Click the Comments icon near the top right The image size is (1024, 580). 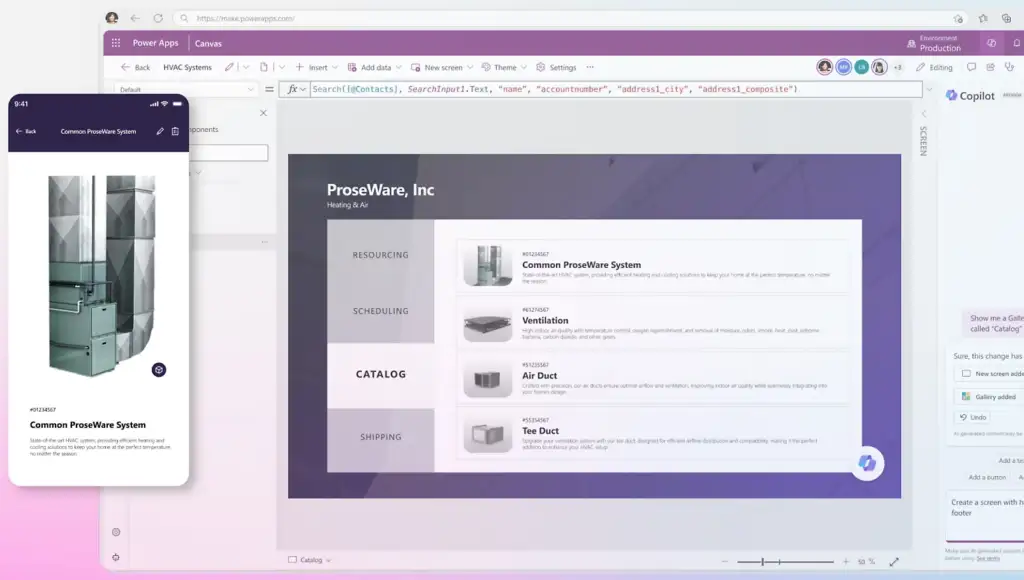(971, 67)
